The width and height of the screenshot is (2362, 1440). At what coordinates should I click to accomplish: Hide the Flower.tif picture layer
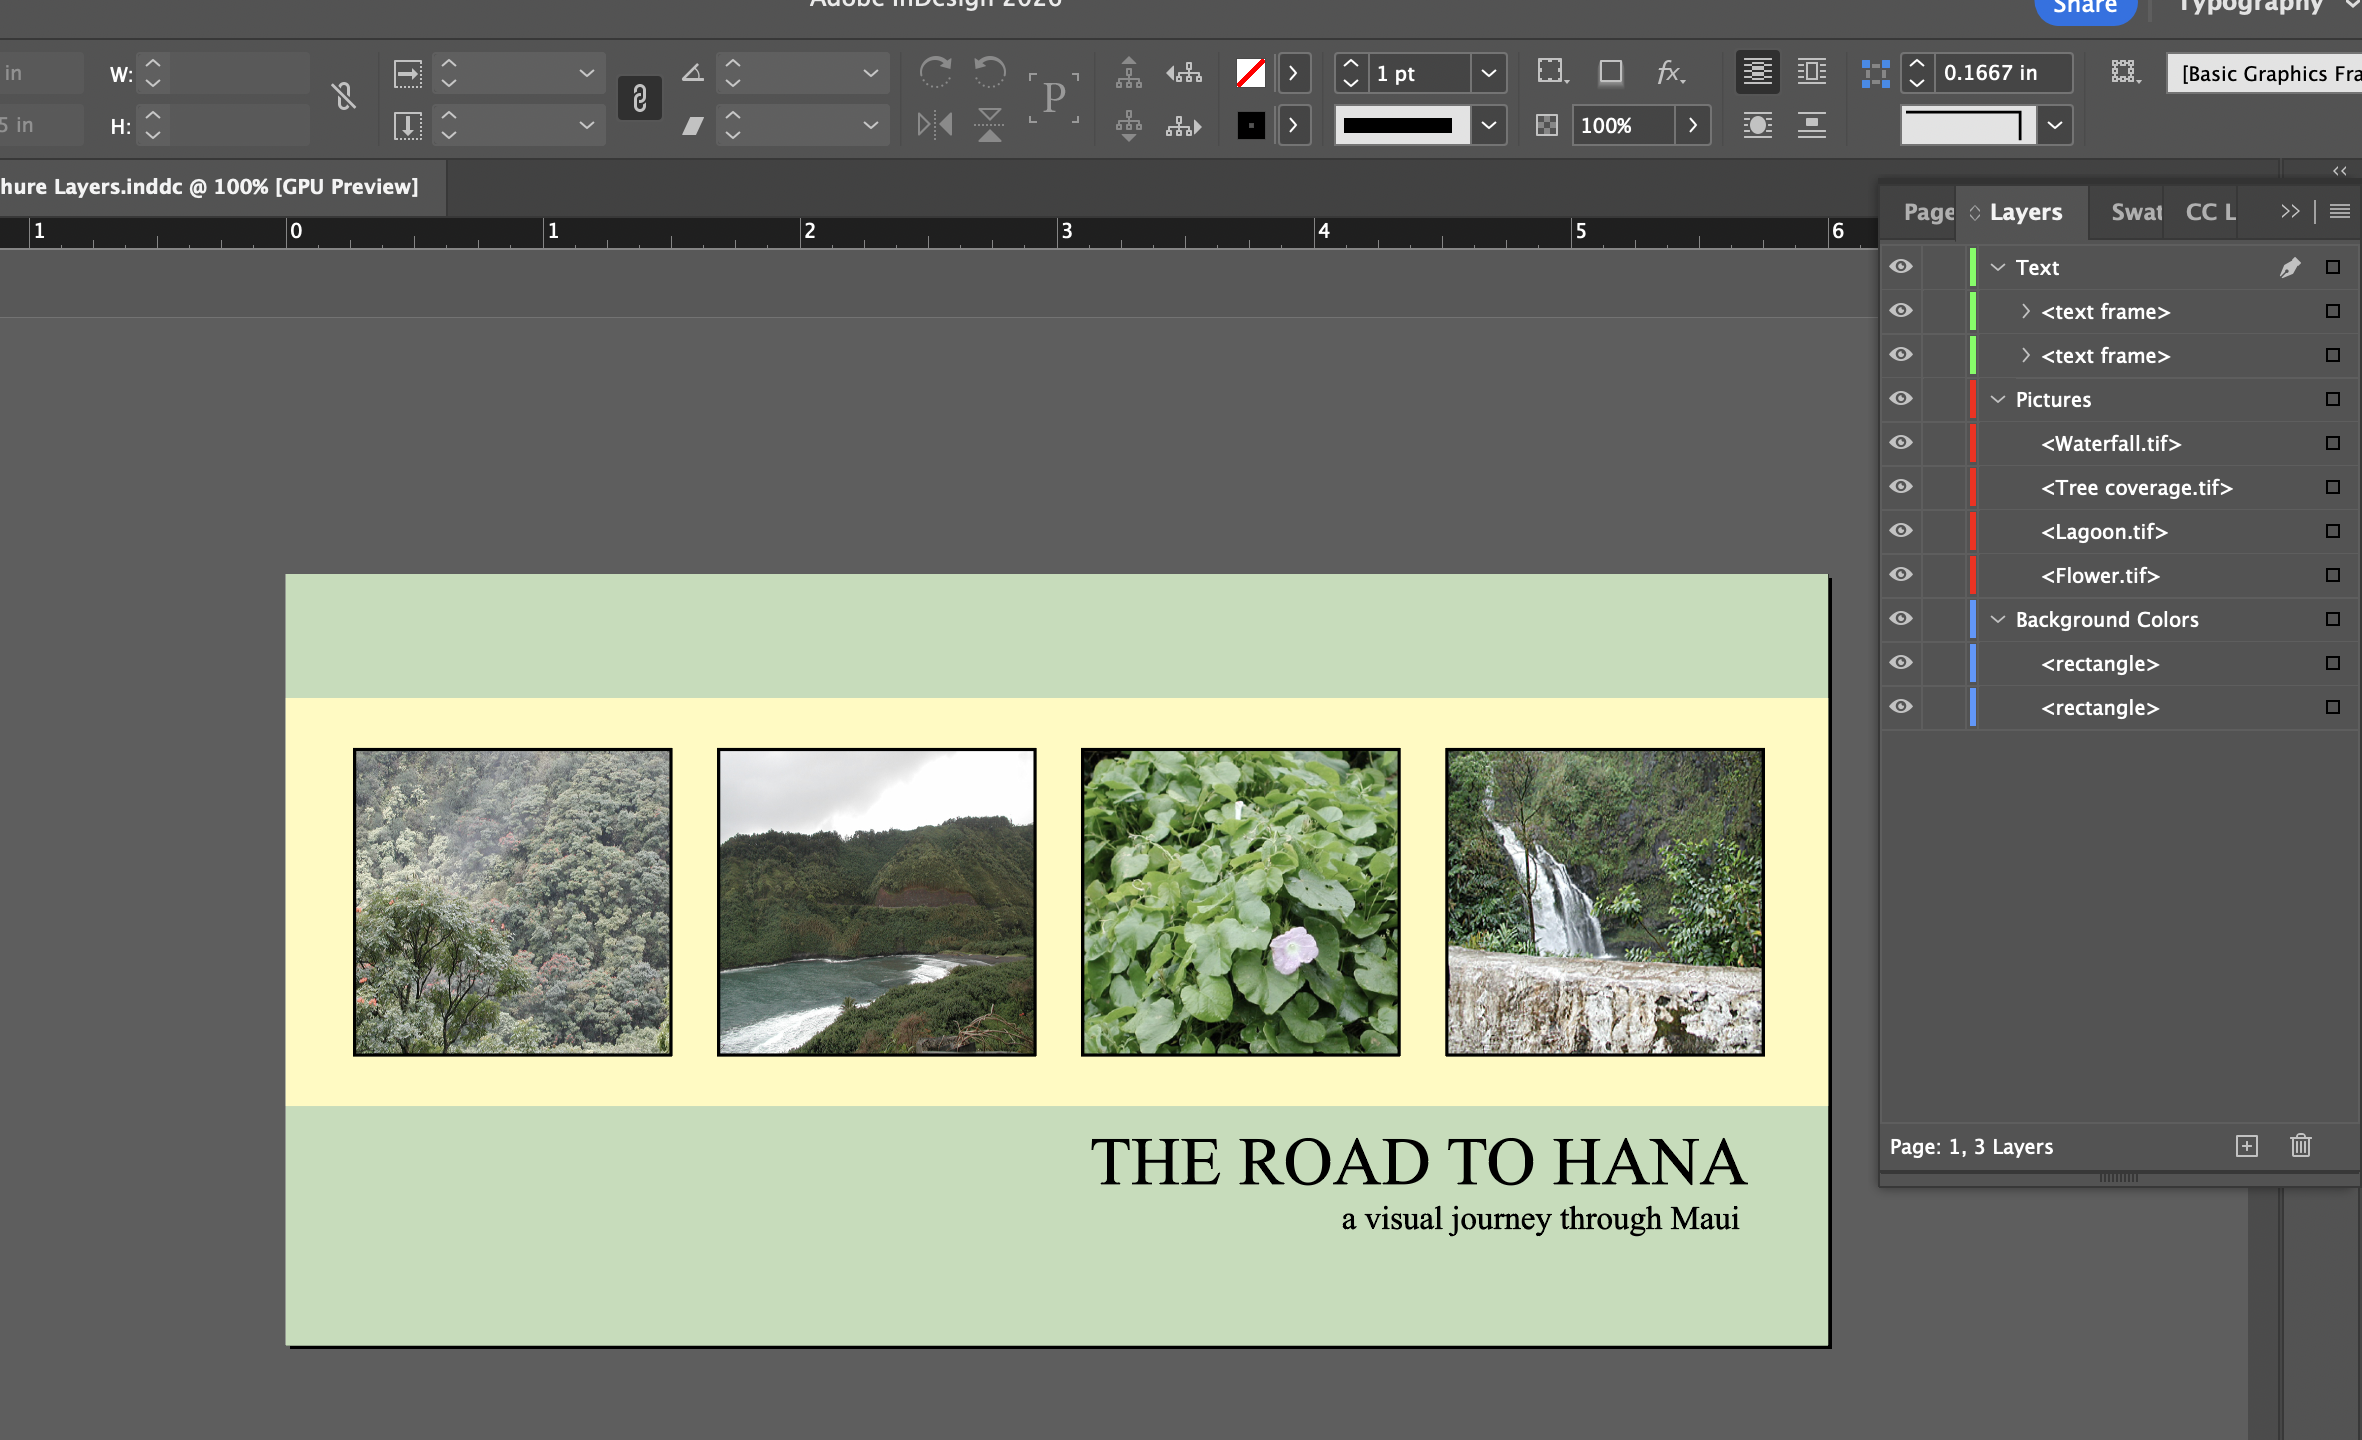pyautogui.click(x=1900, y=575)
